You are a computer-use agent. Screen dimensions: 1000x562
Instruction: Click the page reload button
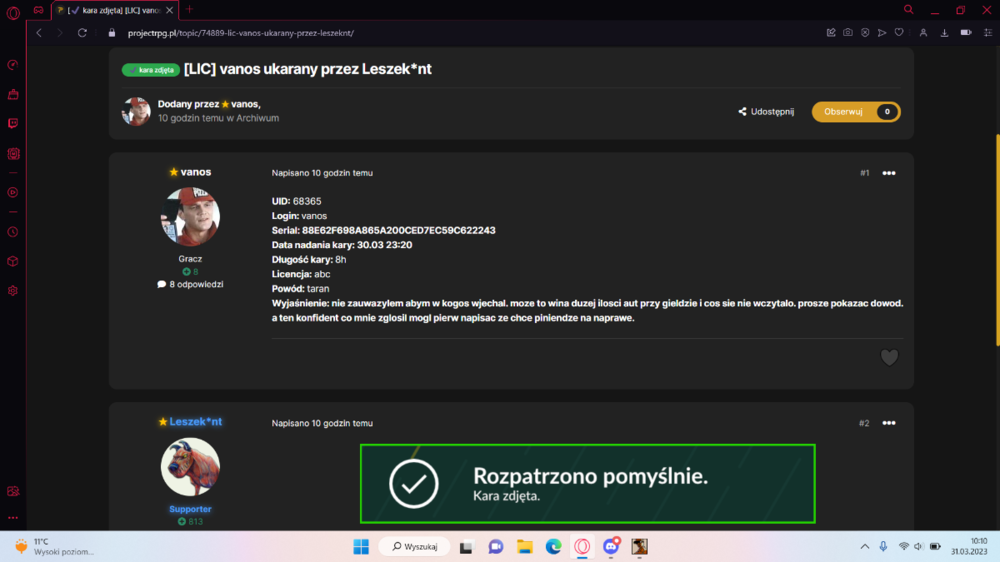click(82, 33)
